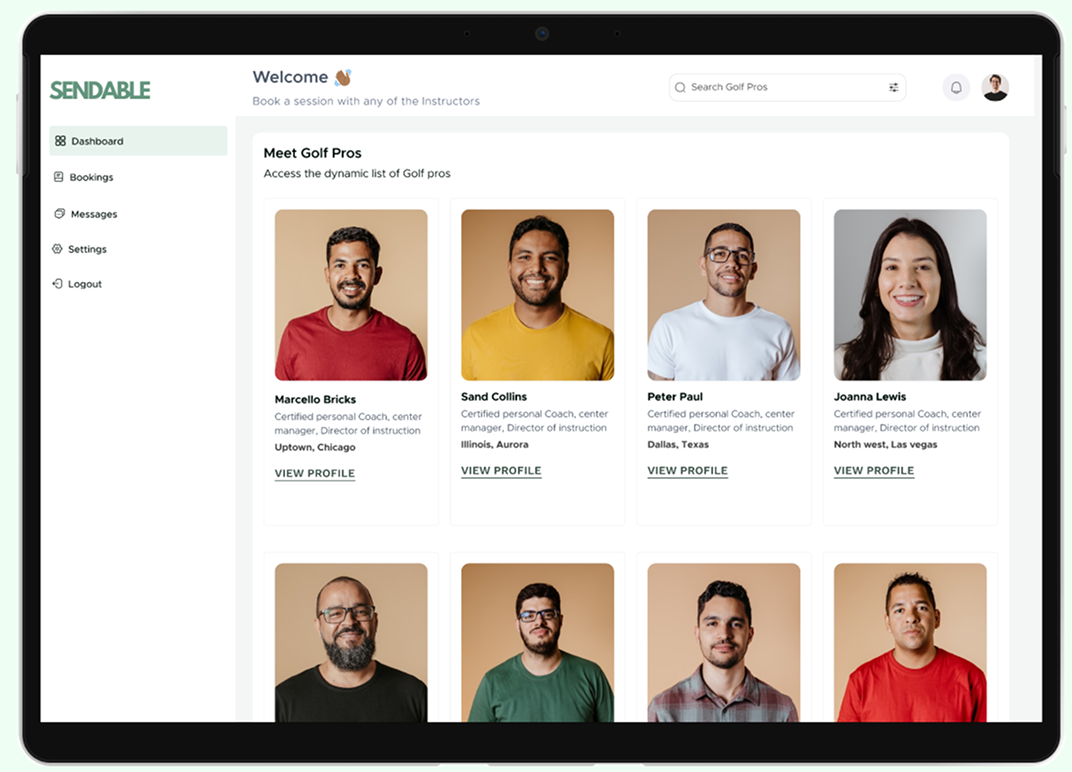The image size is (1072, 772).
Task: Open Messages via the chat bubble icon
Action: (62, 213)
